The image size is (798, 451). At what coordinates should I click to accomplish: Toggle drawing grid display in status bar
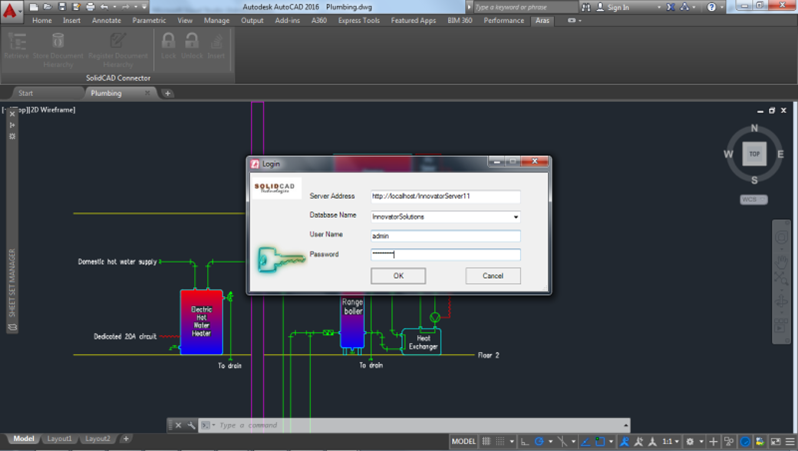tap(486, 441)
